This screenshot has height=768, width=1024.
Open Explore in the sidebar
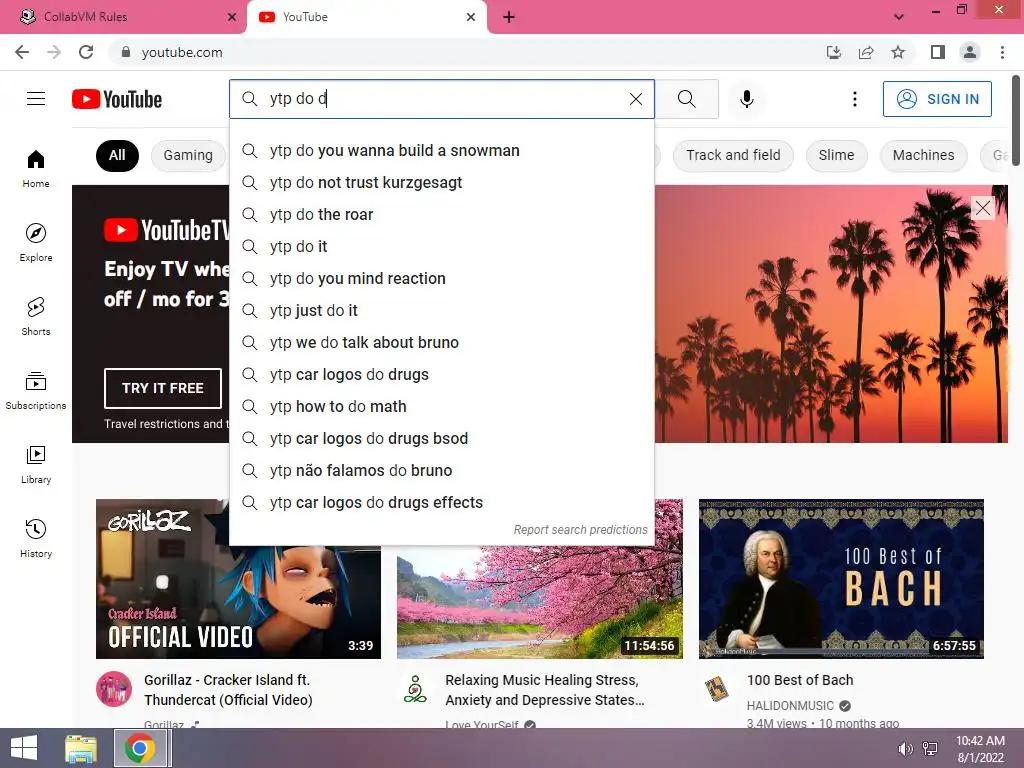point(36,242)
